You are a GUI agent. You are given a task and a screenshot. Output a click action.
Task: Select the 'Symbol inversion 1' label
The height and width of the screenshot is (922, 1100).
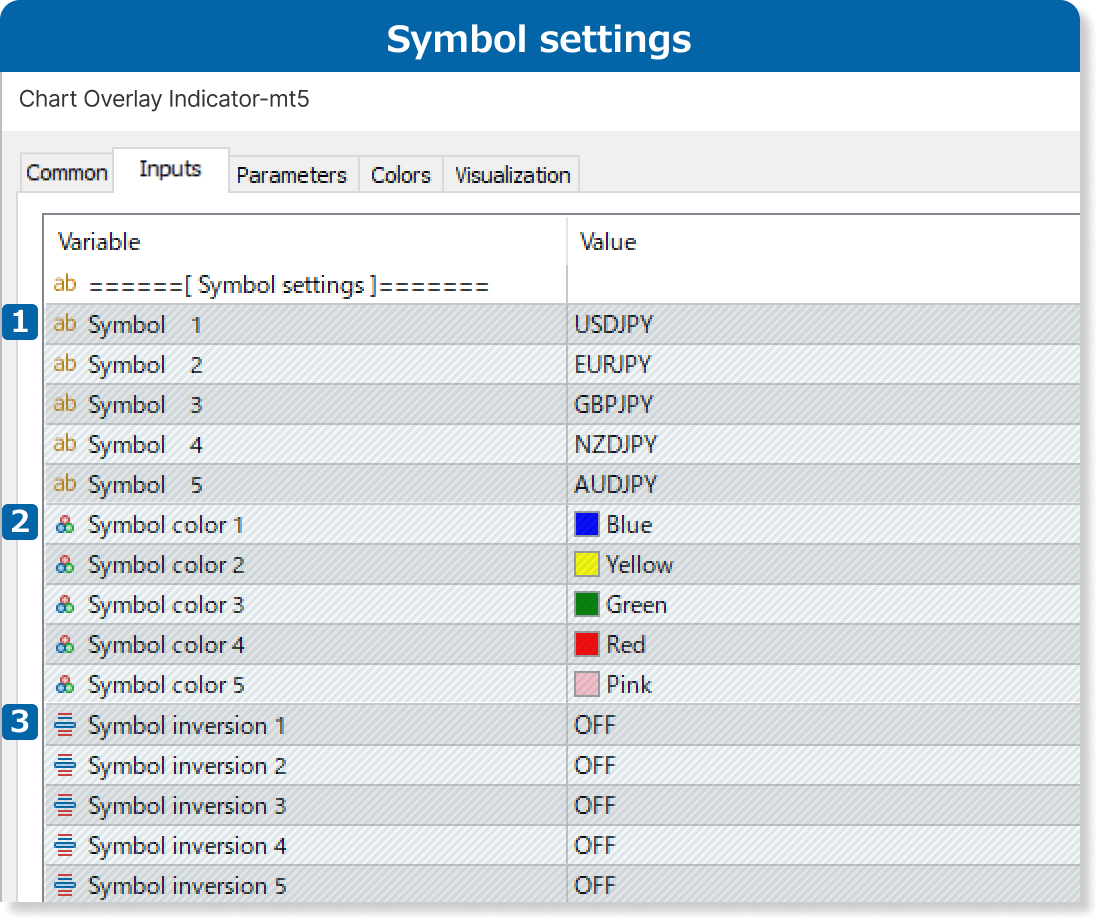click(x=187, y=726)
